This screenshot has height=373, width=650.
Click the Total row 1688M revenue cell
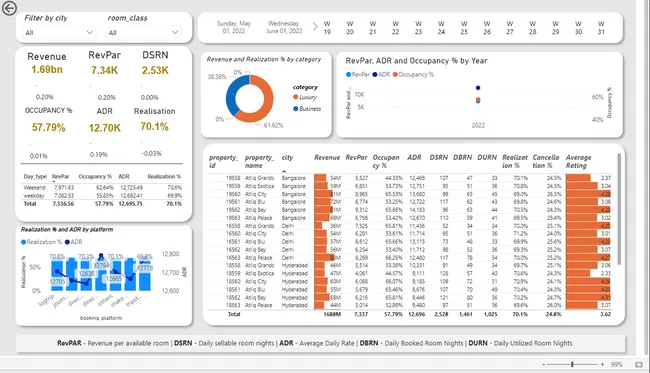tap(332, 314)
